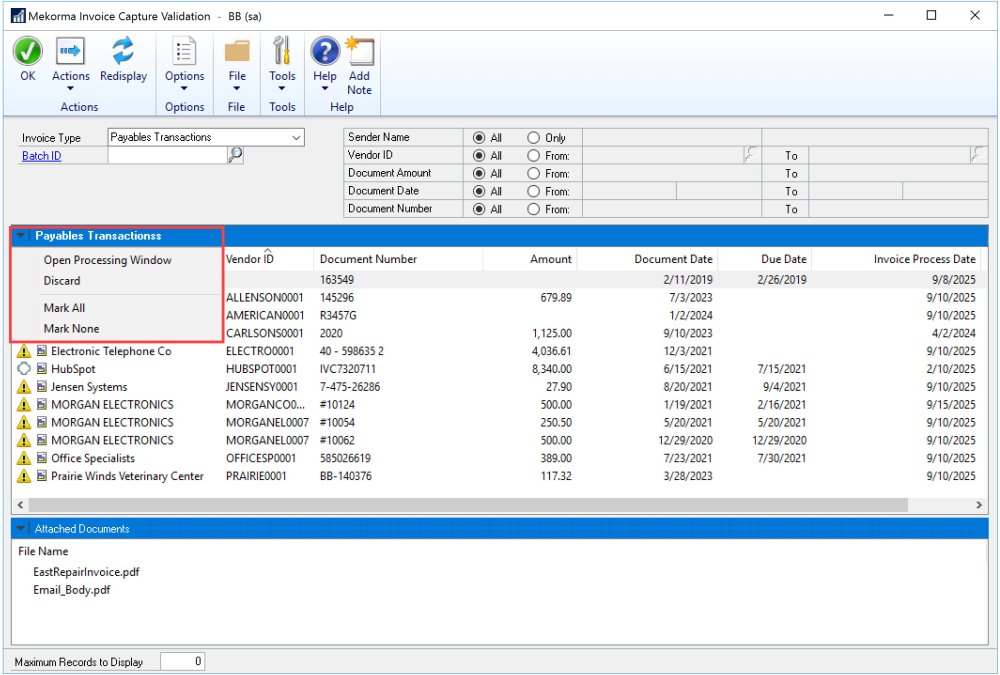Image resolution: width=1000 pixels, height=675 pixels.
Task: Expand the Invoice Type dropdown
Action: pyautogui.click(x=296, y=137)
